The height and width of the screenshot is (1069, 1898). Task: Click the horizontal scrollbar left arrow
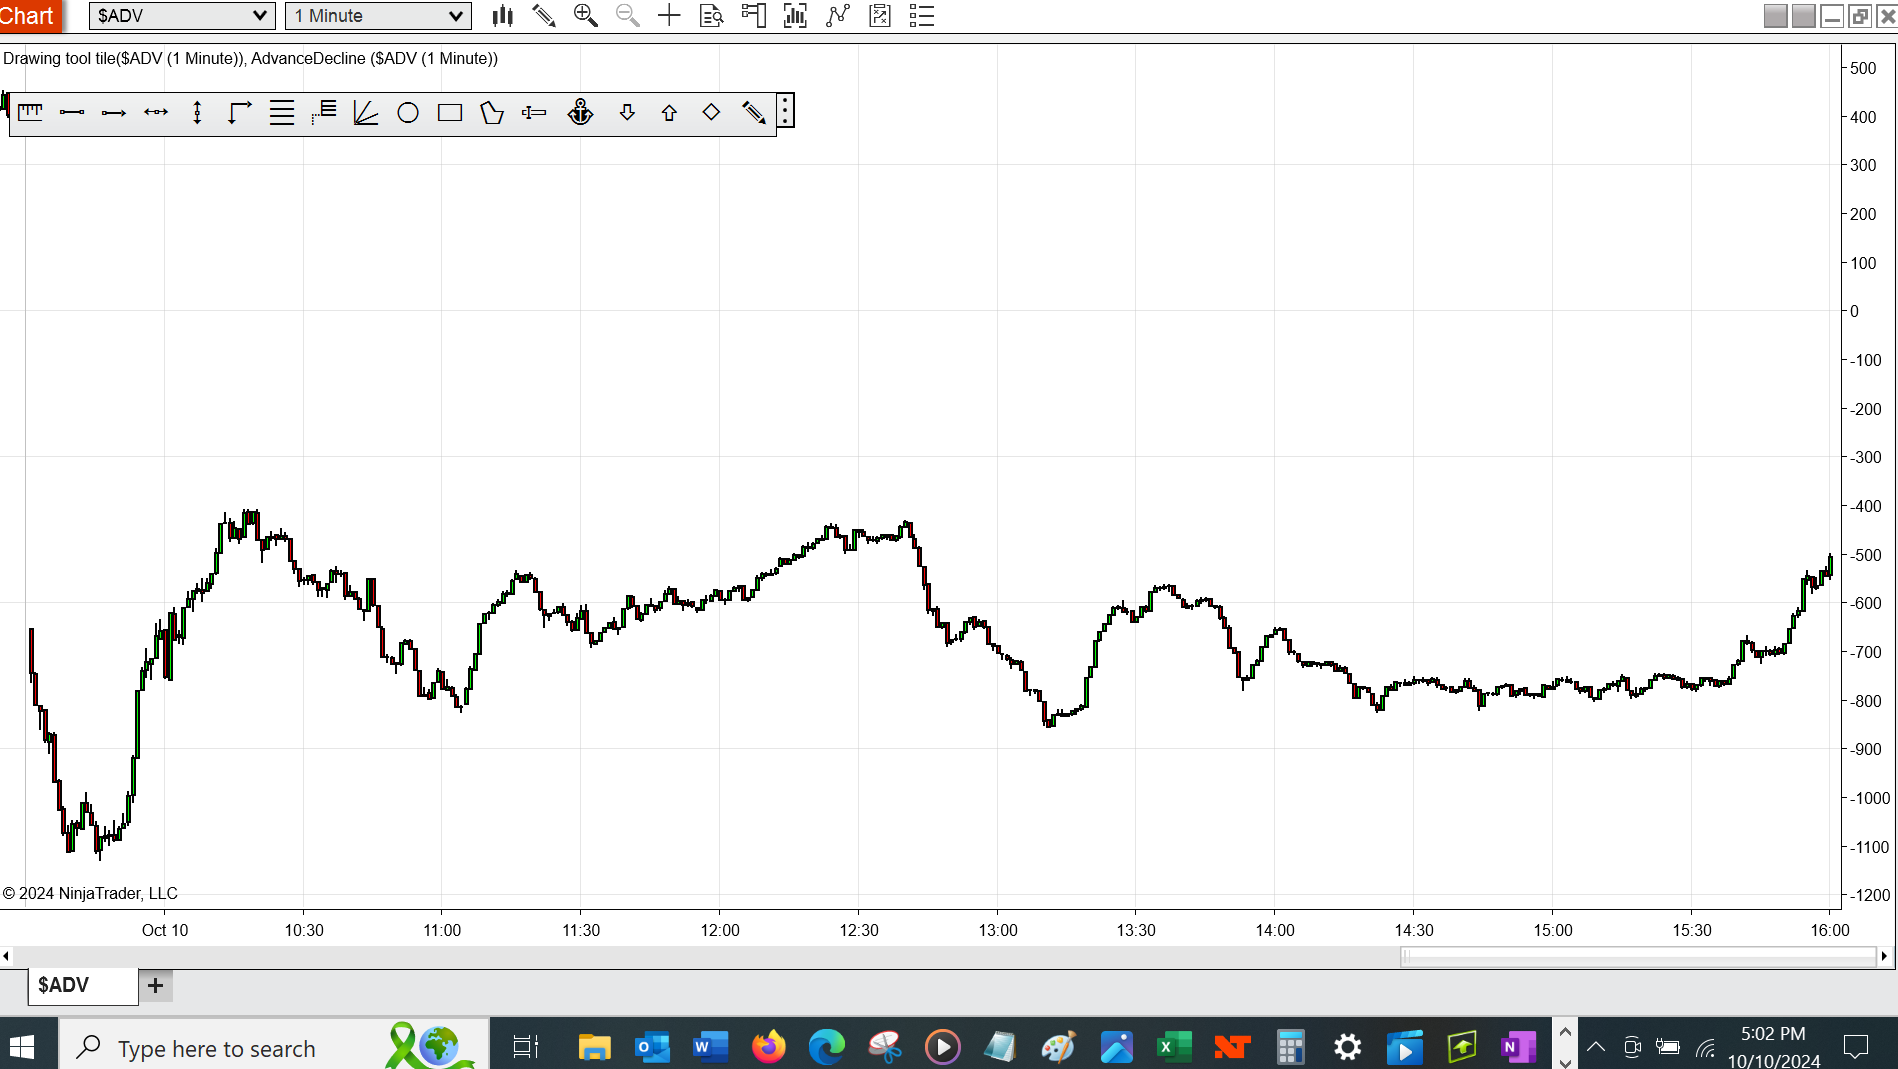6,956
